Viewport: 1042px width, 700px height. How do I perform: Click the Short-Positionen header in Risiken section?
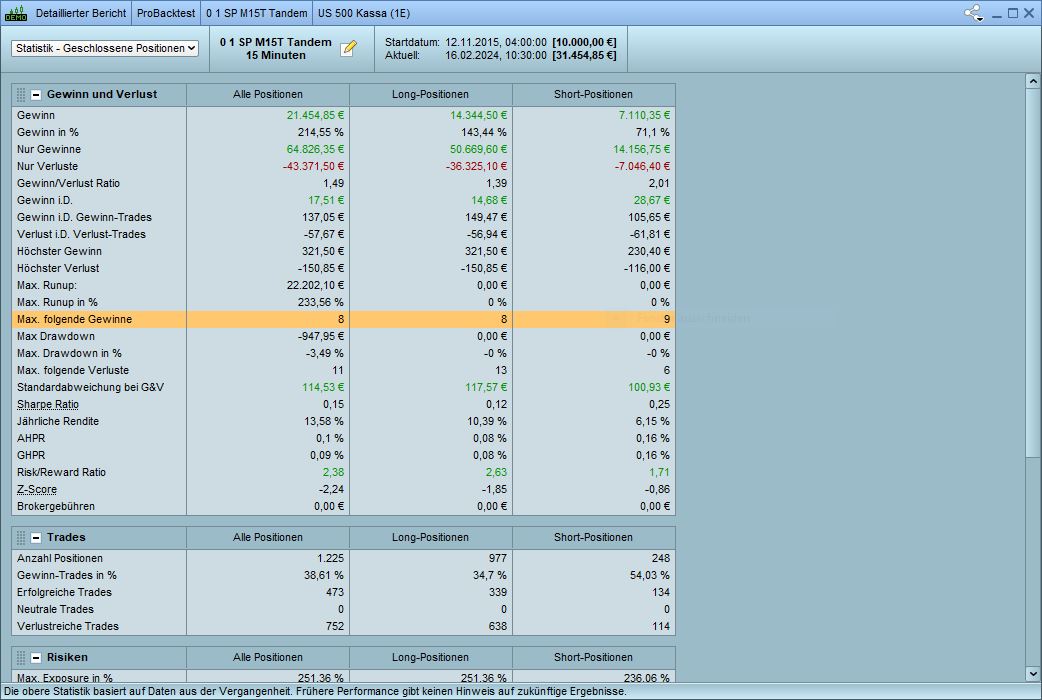coord(593,657)
